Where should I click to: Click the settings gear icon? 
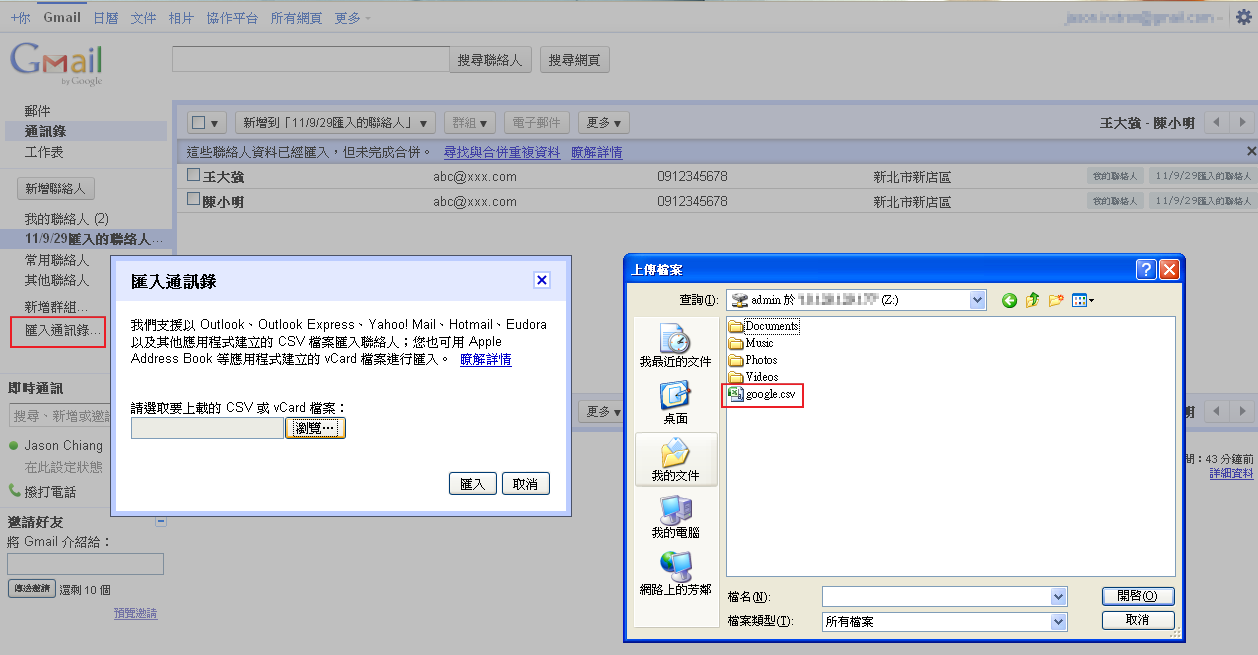1243,17
